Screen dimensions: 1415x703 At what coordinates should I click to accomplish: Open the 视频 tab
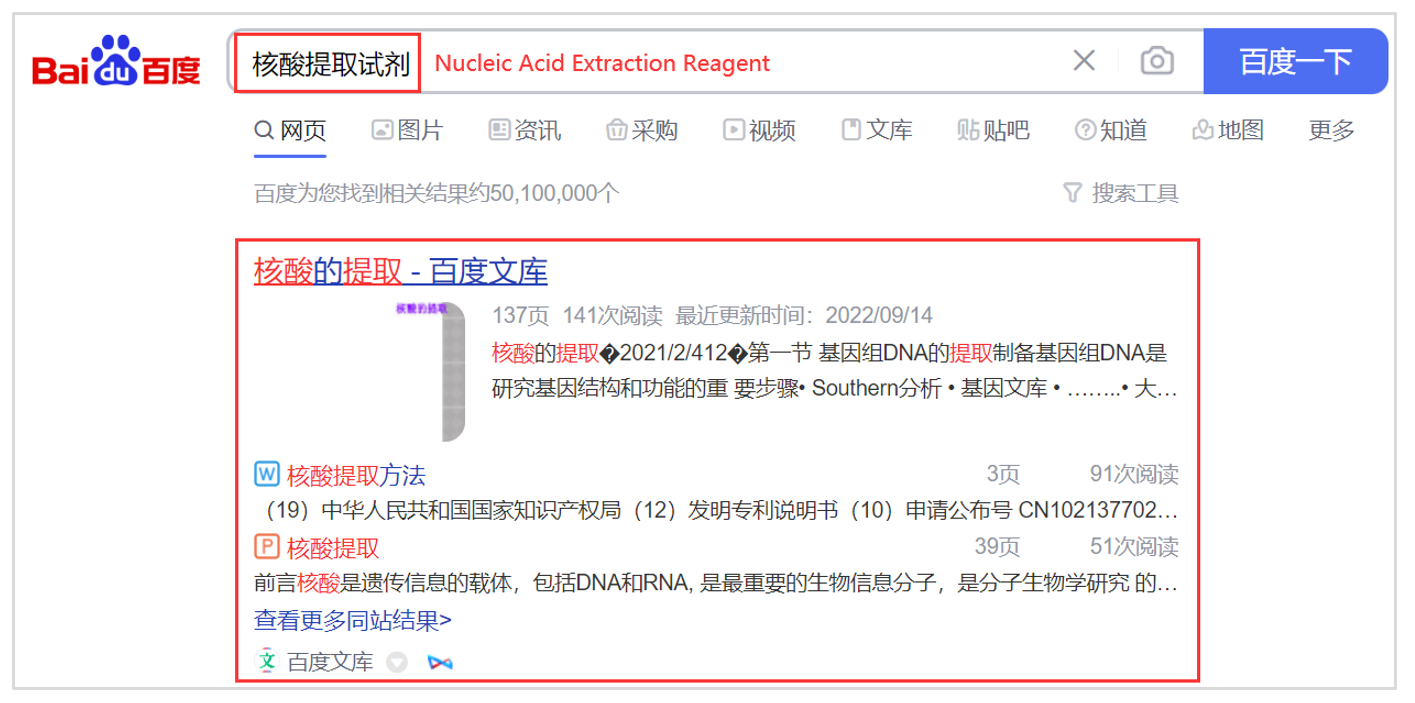(760, 130)
